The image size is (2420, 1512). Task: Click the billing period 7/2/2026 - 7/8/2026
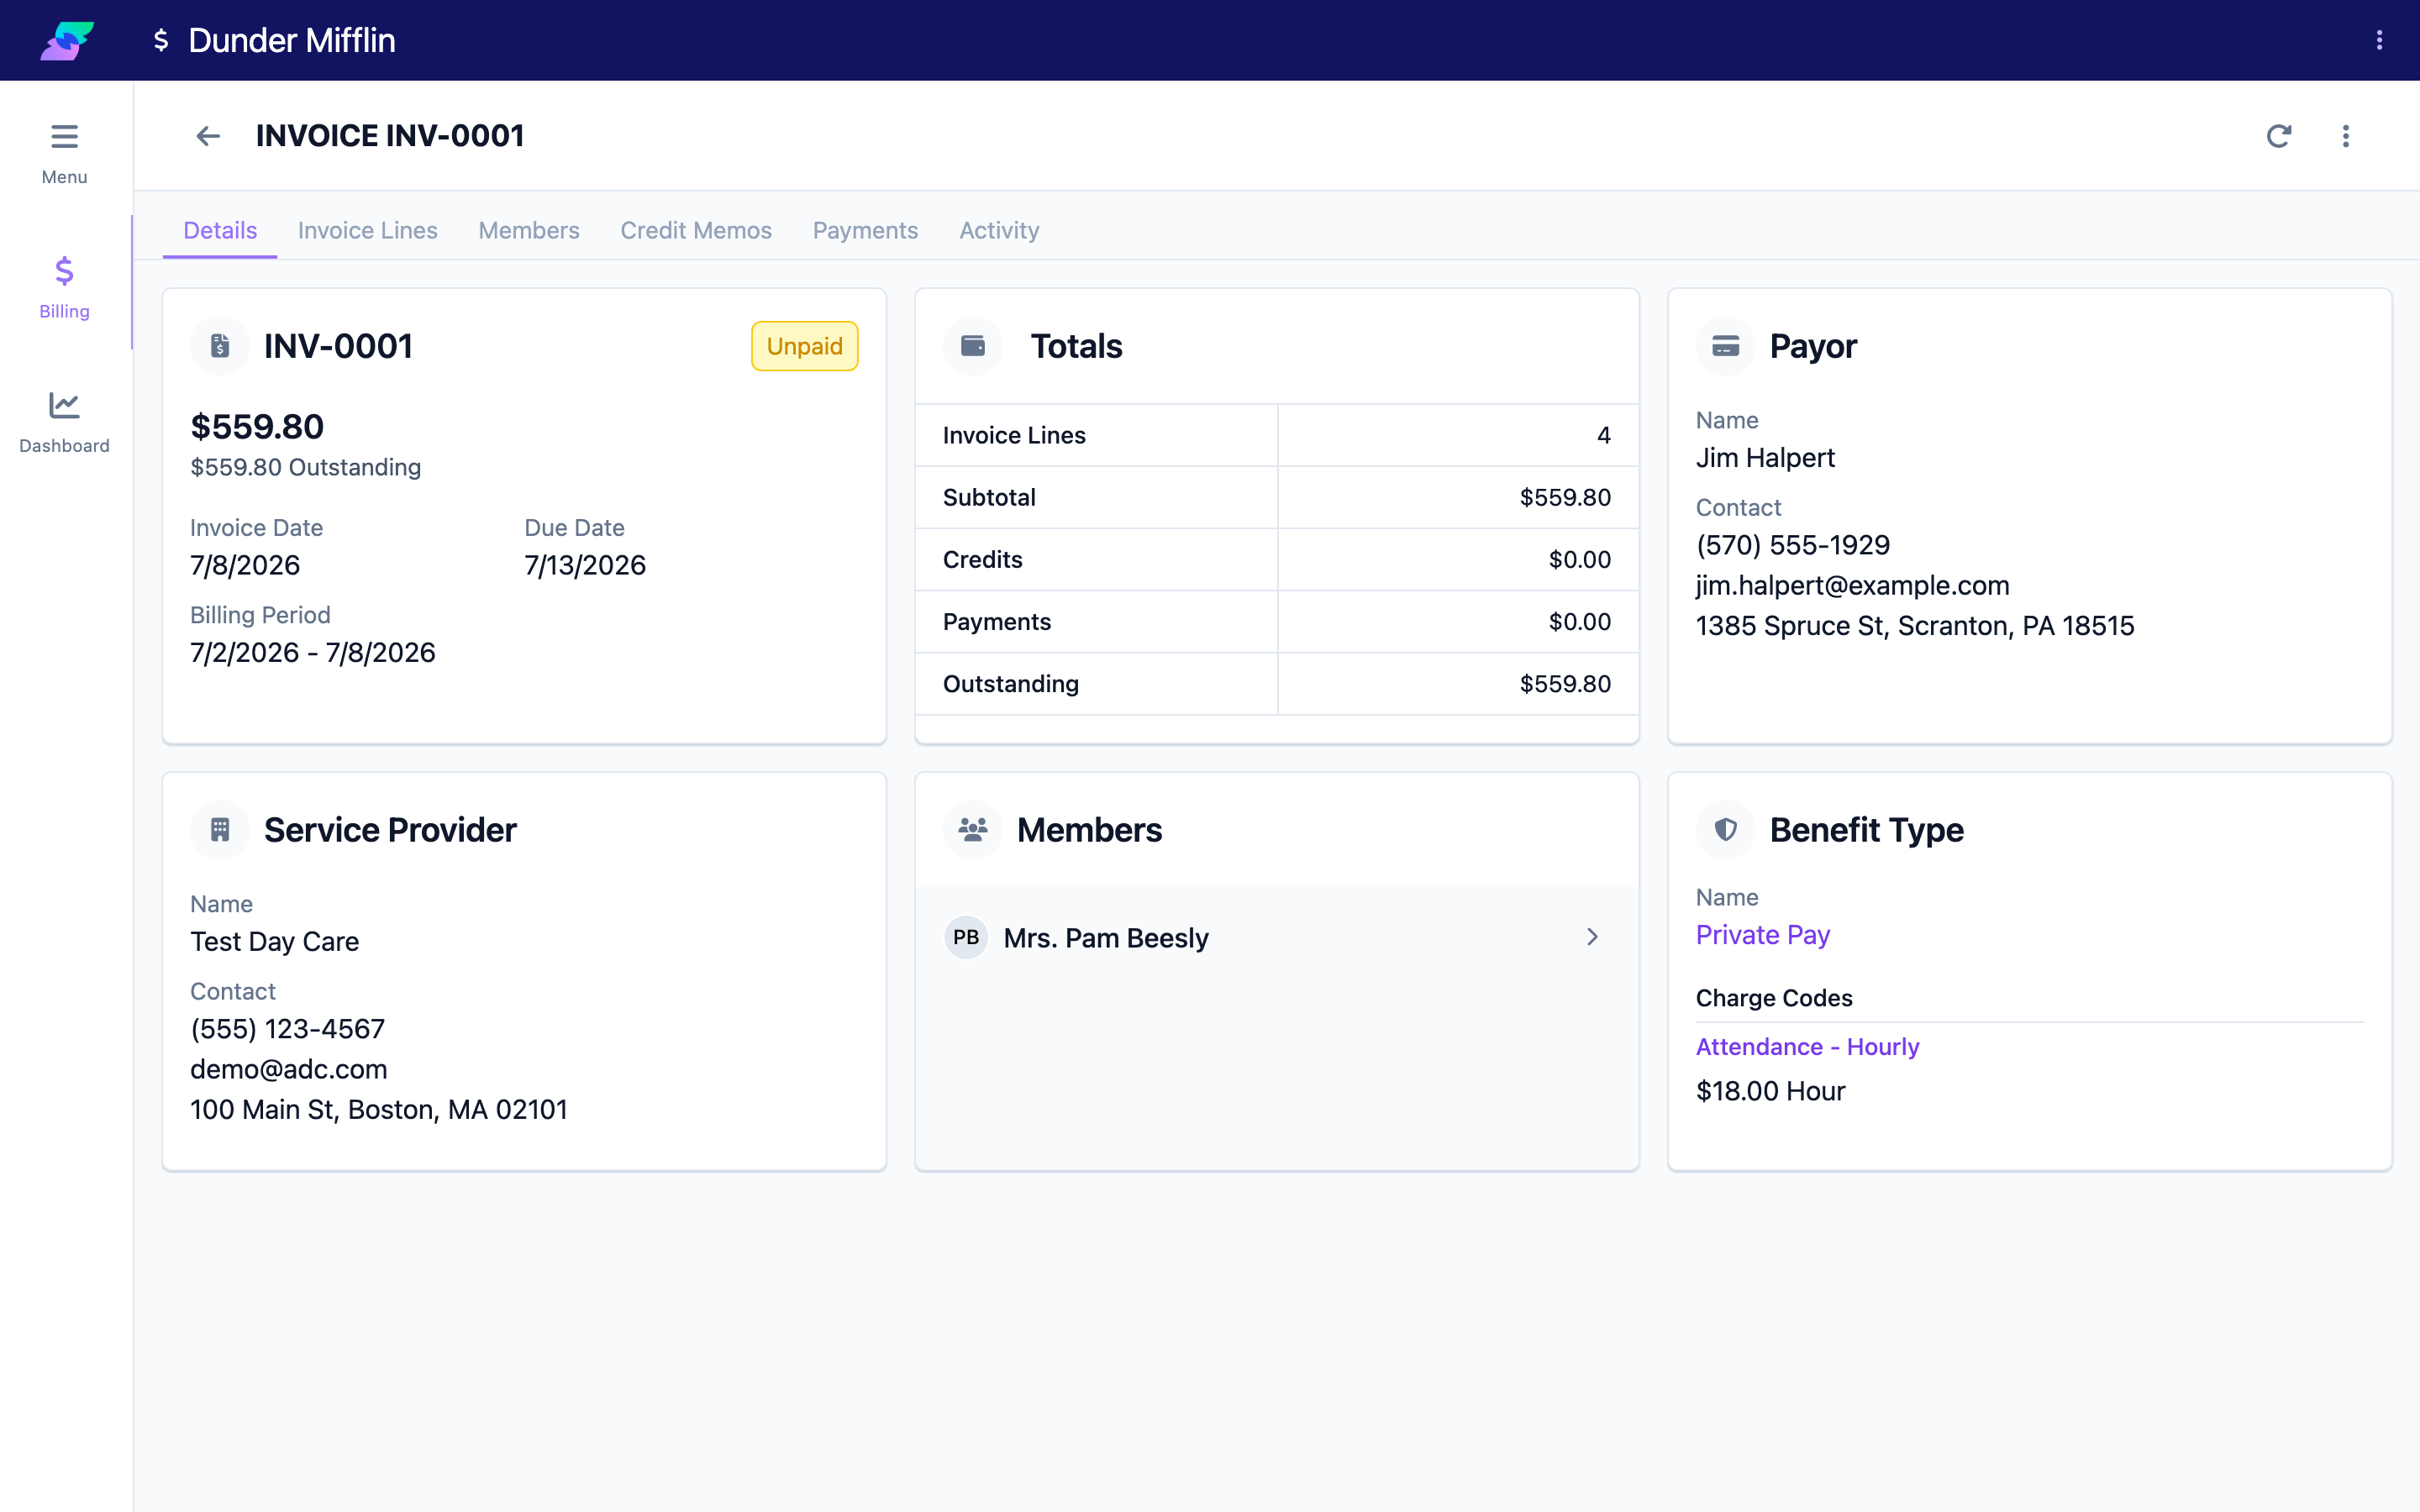[313, 652]
